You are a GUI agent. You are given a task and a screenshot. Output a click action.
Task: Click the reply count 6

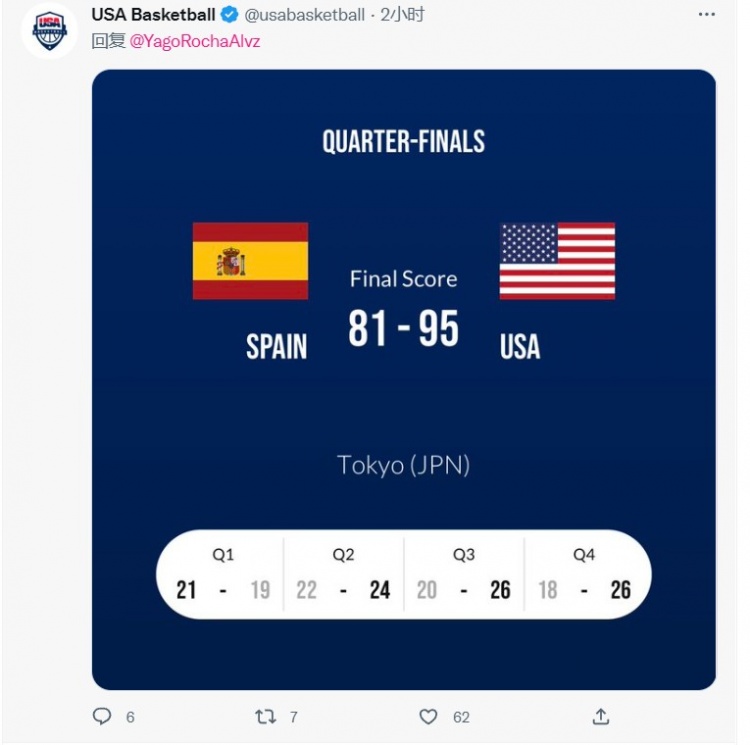coord(130,717)
